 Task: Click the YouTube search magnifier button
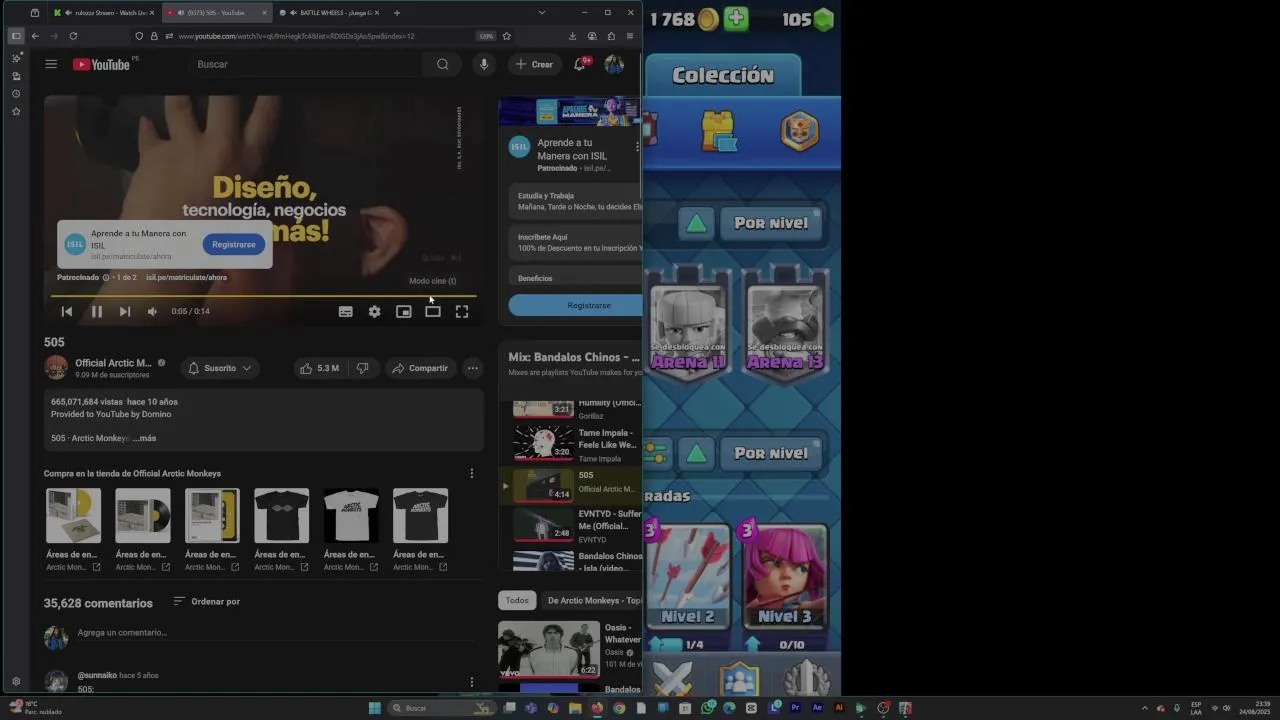click(x=442, y=64)
